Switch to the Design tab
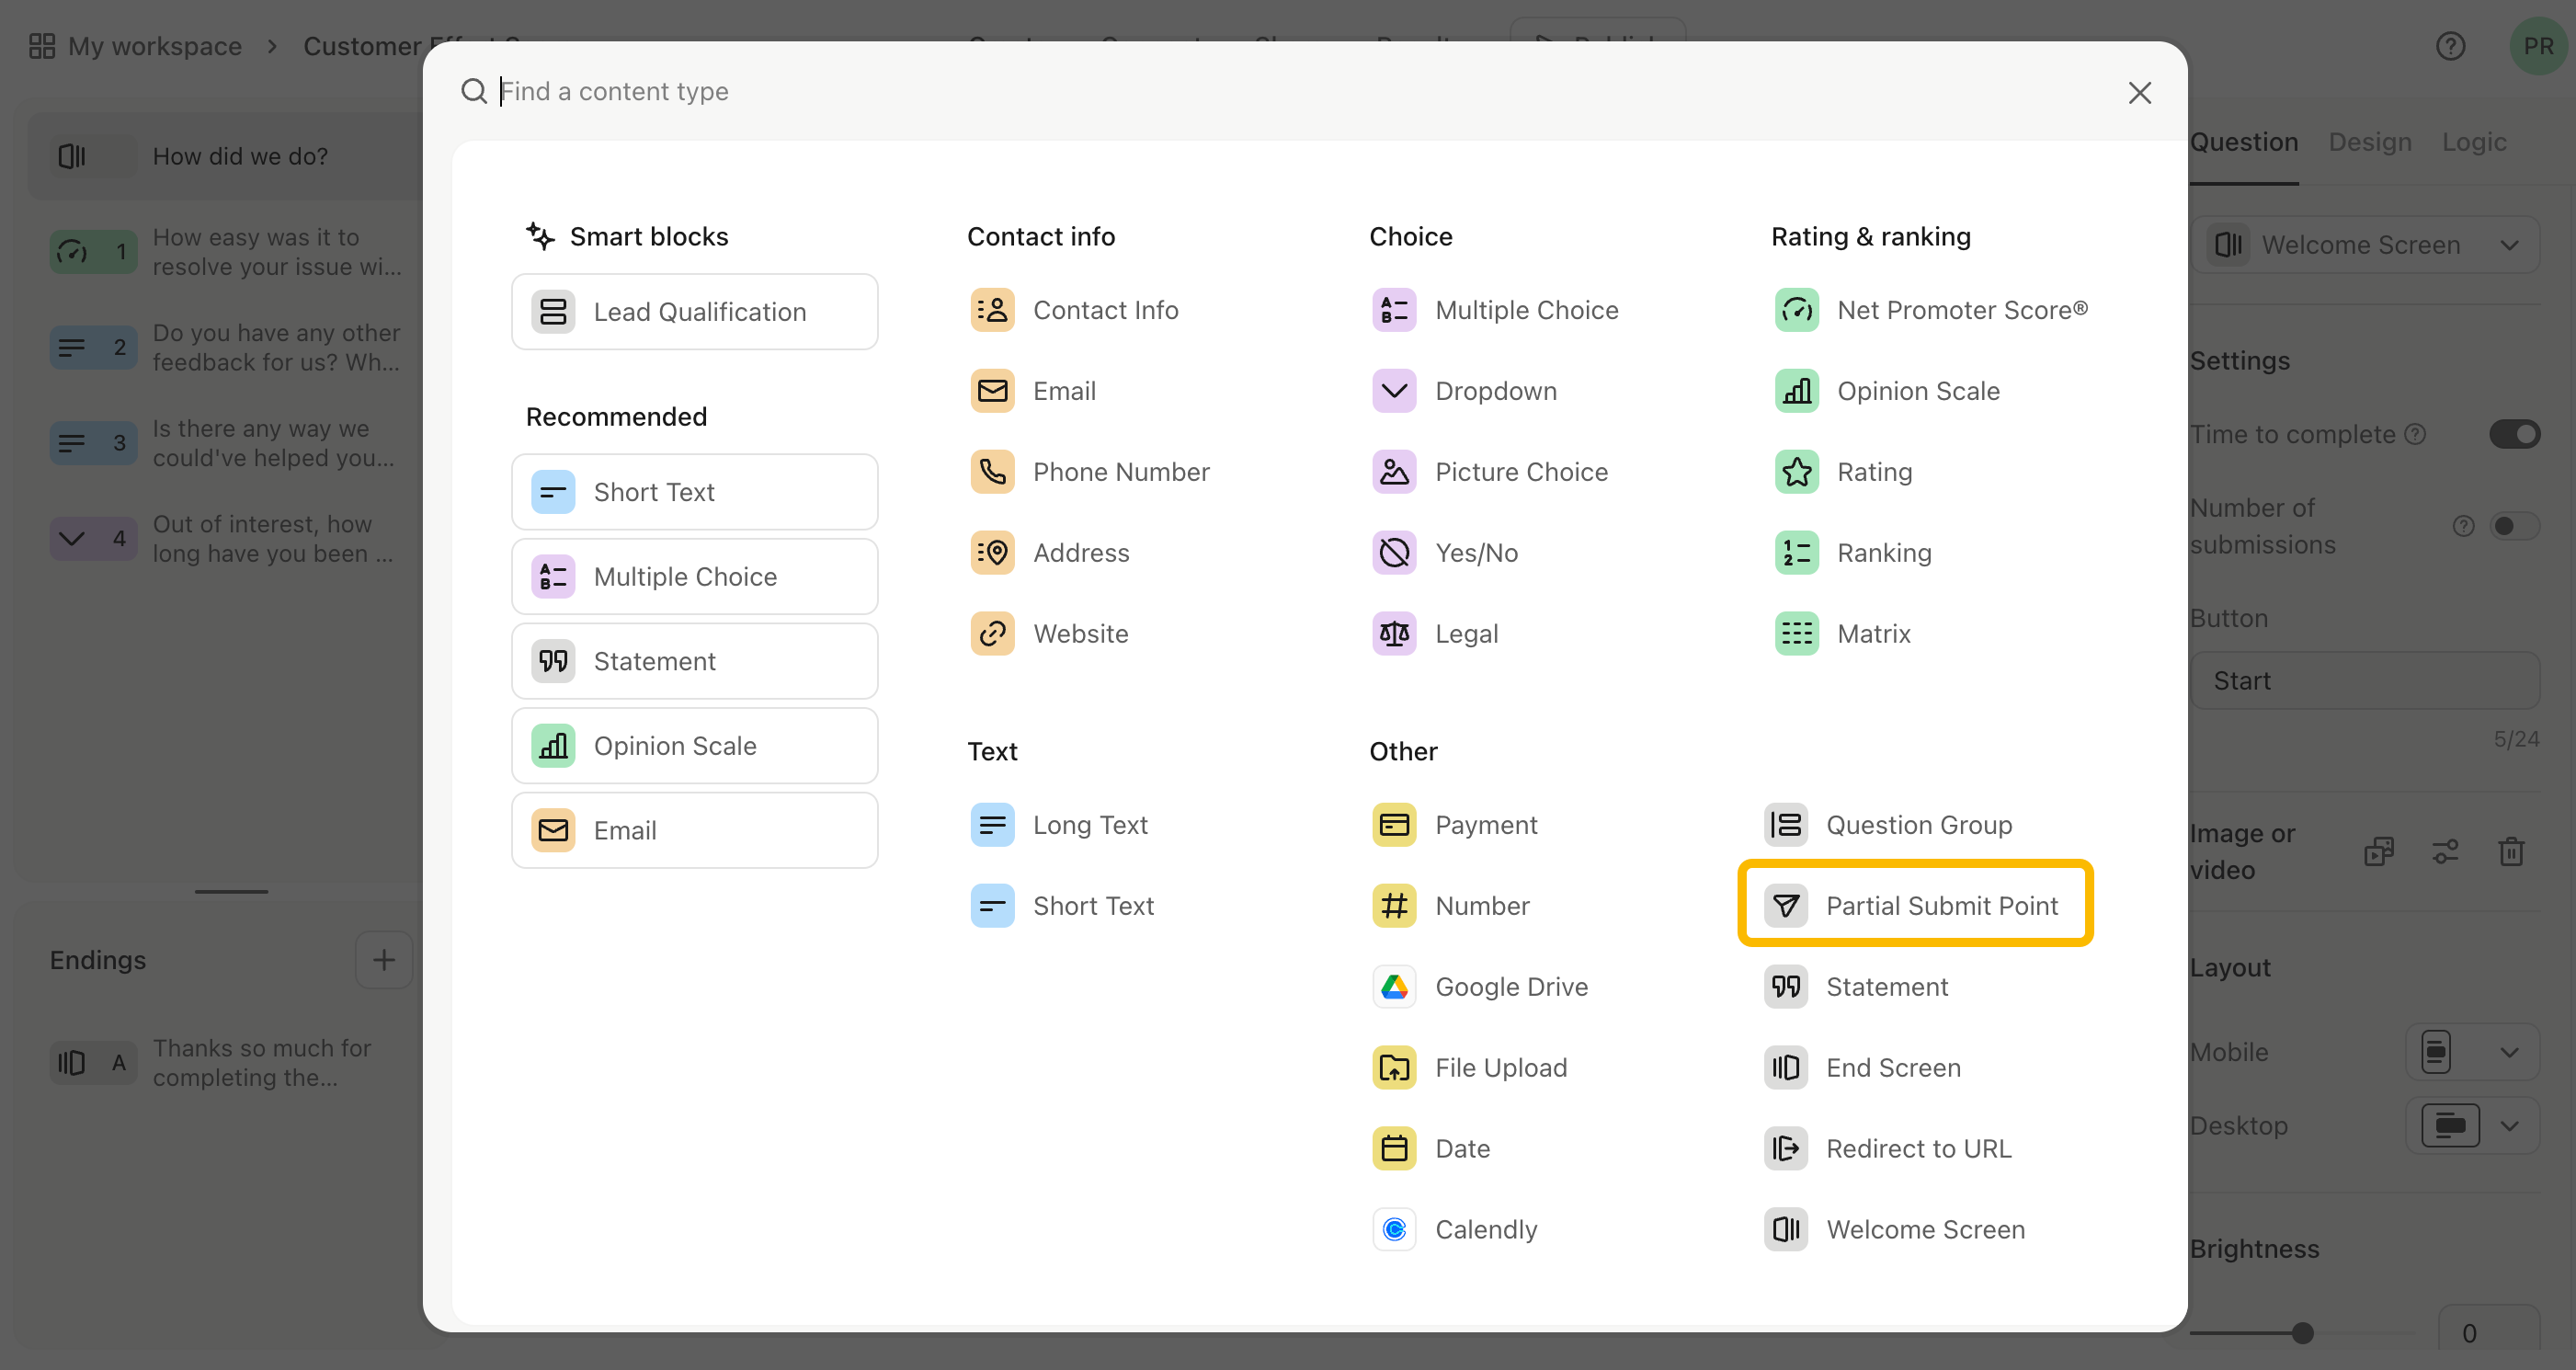The image size is (2576, 1370). (2369, 142)
